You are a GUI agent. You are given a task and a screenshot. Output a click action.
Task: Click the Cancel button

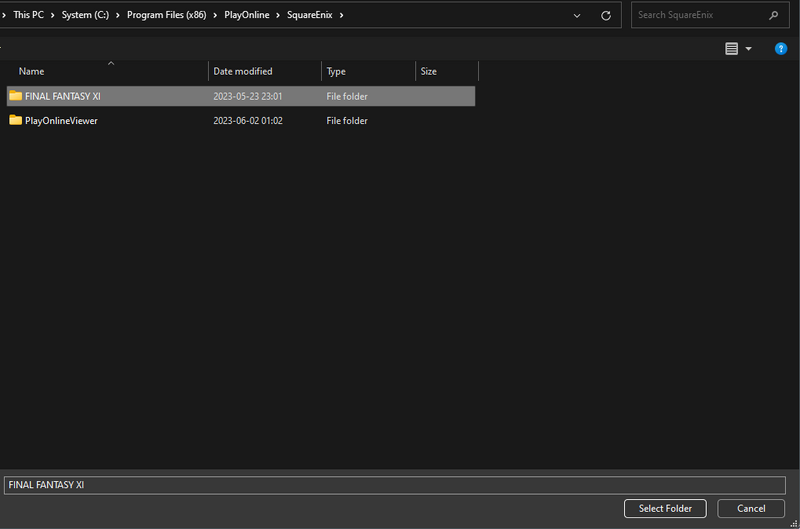tap(751, 509)
